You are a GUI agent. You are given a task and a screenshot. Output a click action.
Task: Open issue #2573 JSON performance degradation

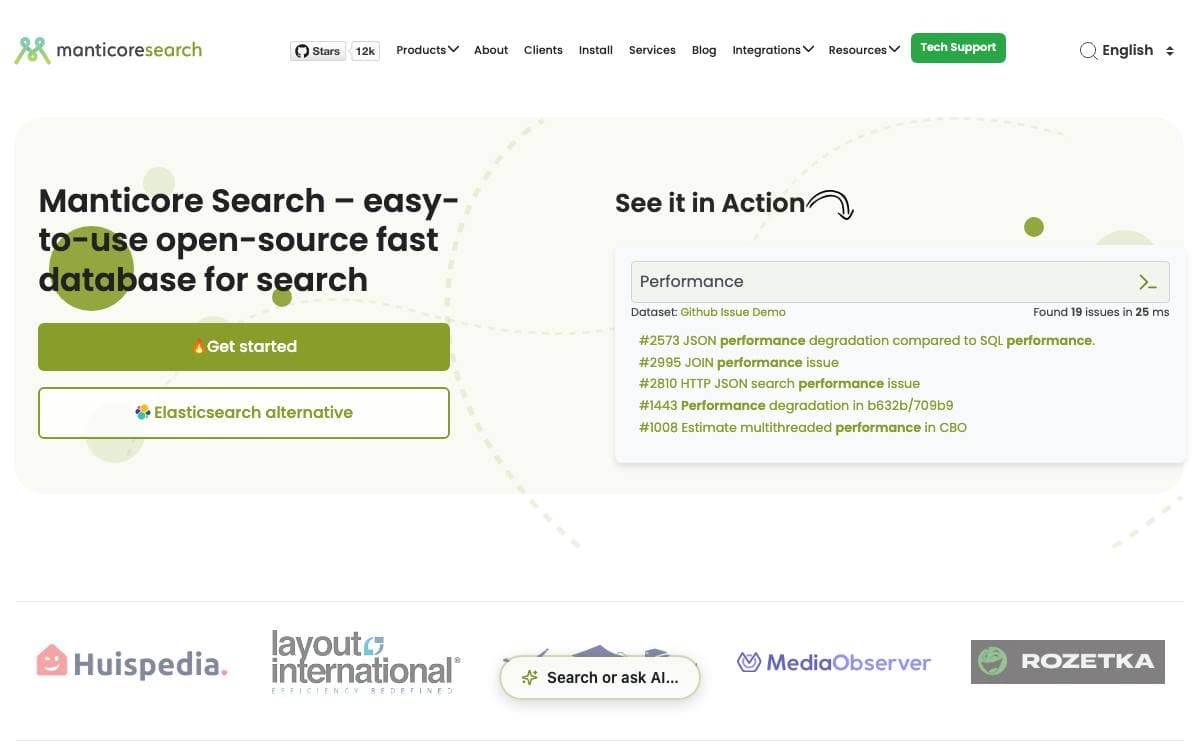coord(867,341)
